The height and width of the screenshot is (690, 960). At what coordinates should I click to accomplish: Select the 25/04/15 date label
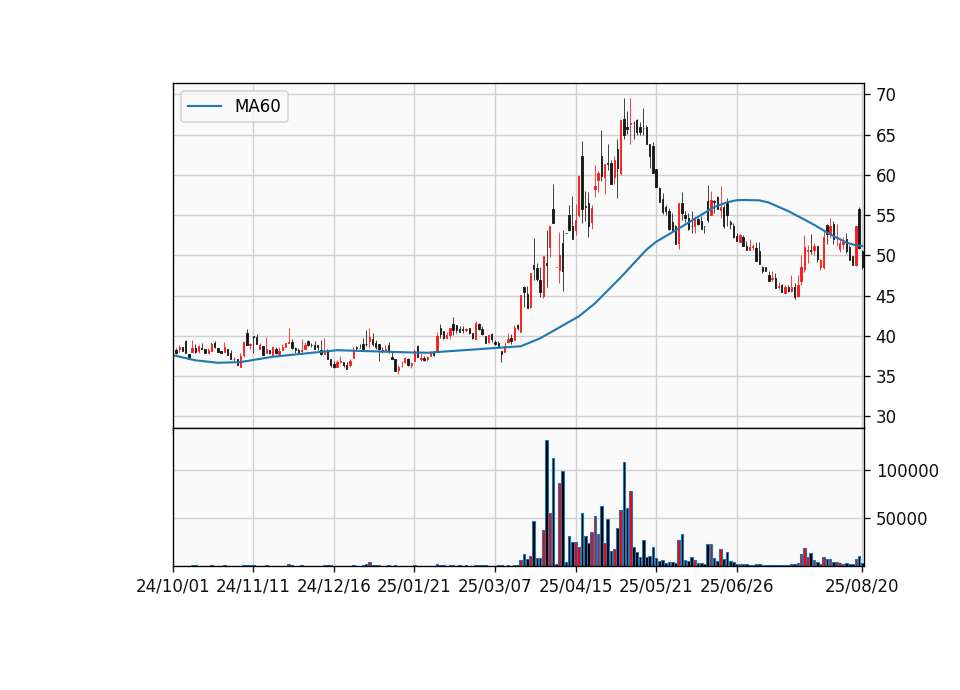576,586
